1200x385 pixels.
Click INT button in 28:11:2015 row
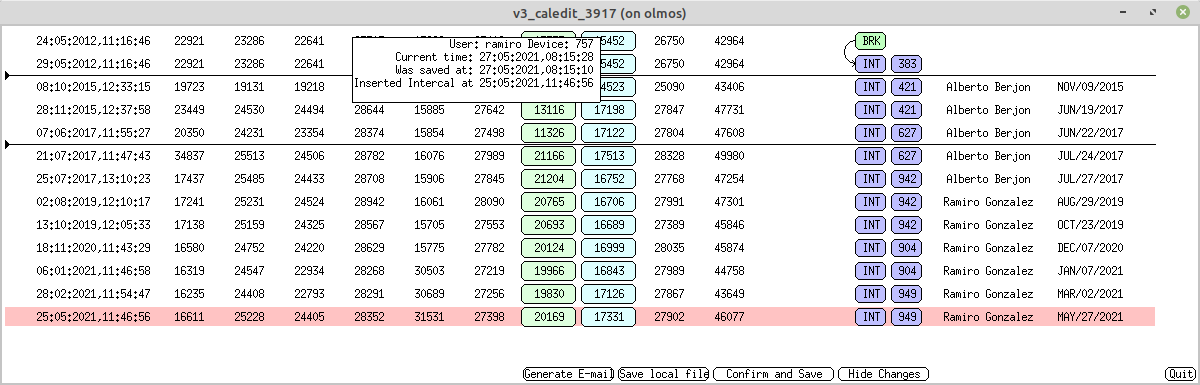[x=870, y=109]
